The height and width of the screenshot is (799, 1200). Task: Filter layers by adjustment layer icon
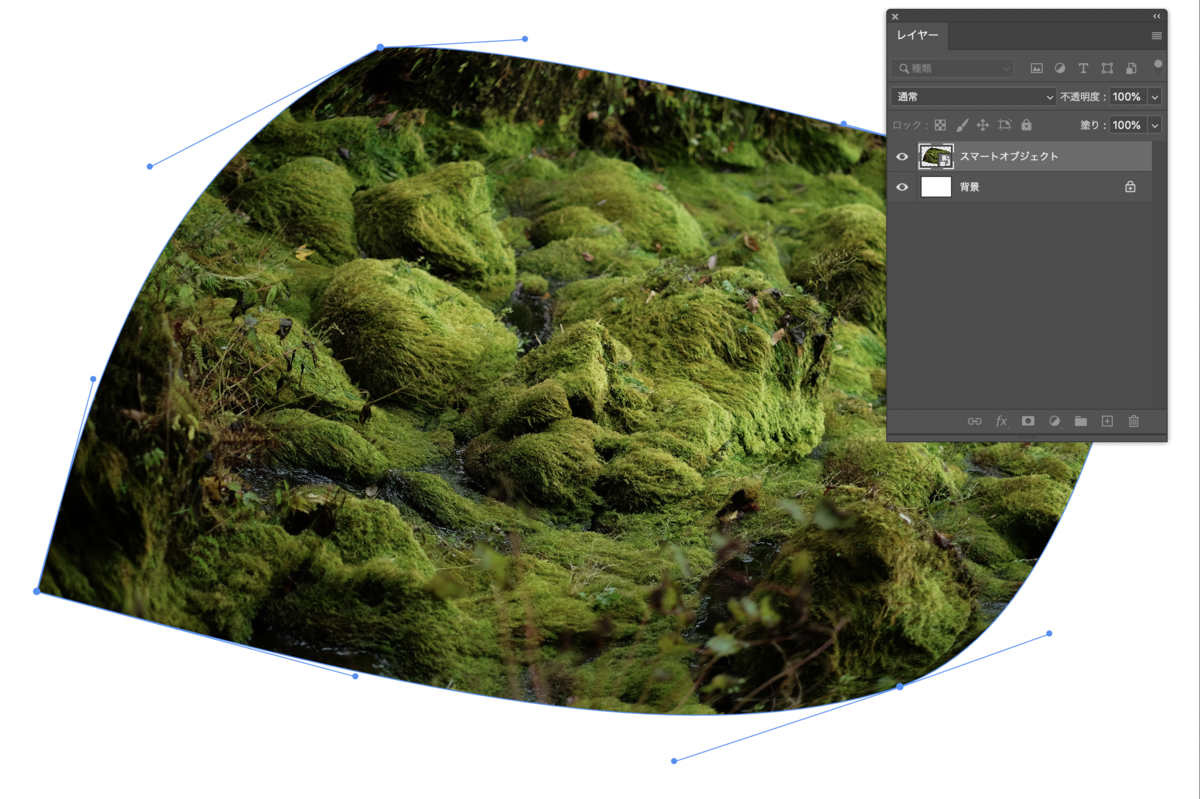(x=1060, y=68)
